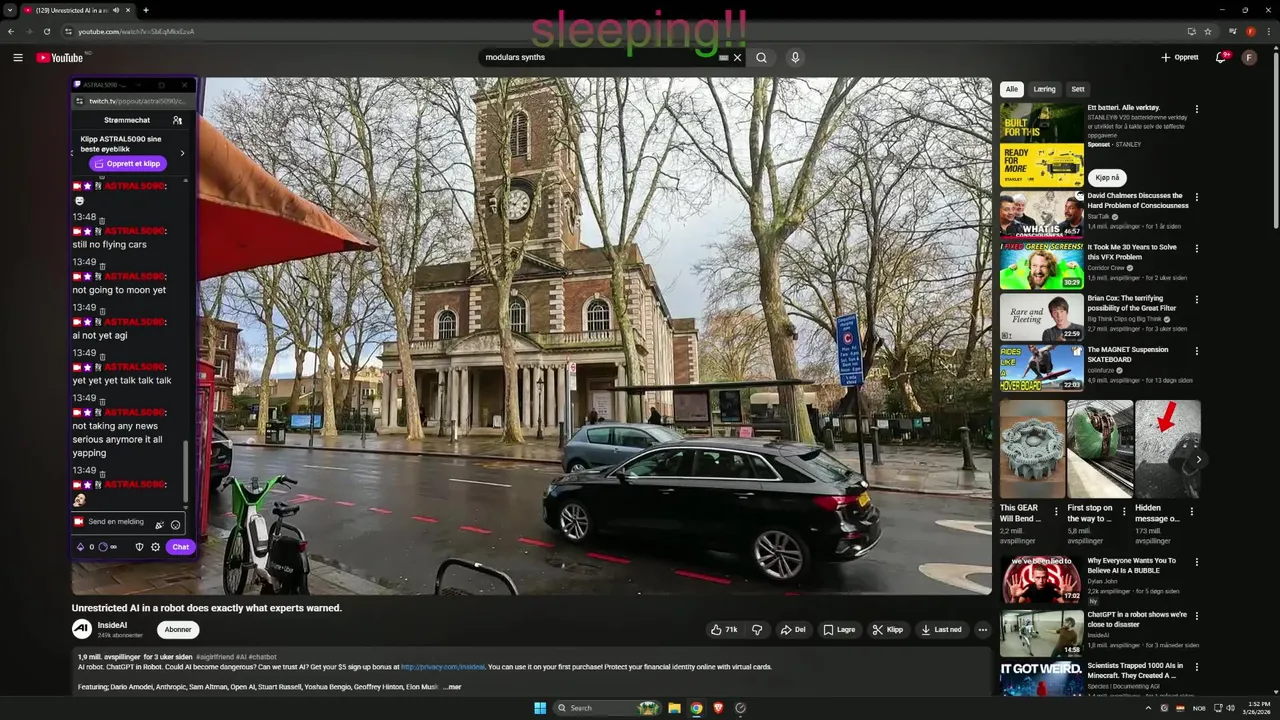Screen dimensions: 1280x720
Task: Go to the YouTube home logo
Action: click(x=60, y=57)
